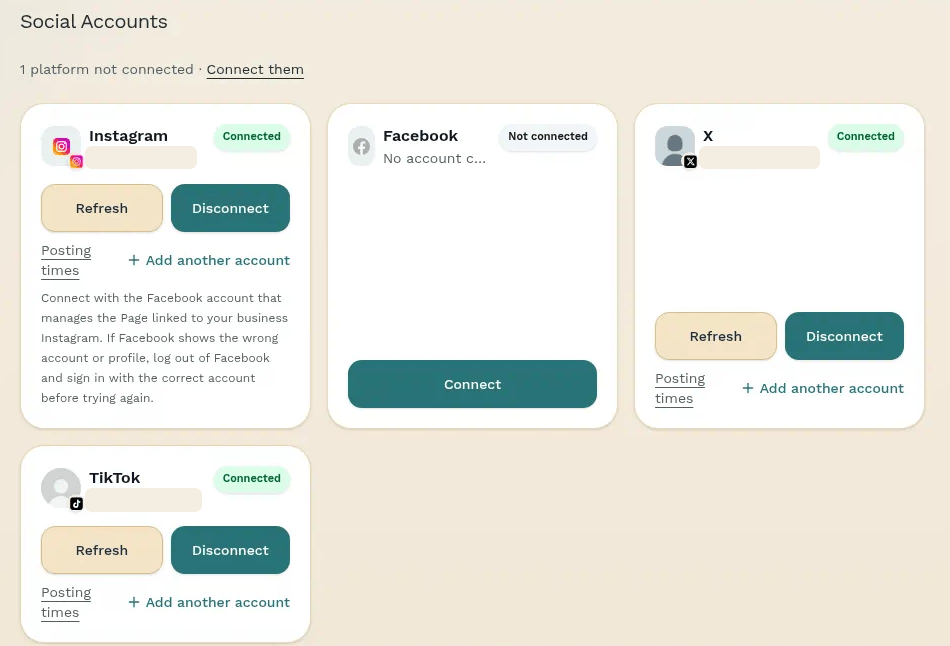Screen dimensions: 950x646
Task: Disconnect the TikTok account
Action: 230,550
